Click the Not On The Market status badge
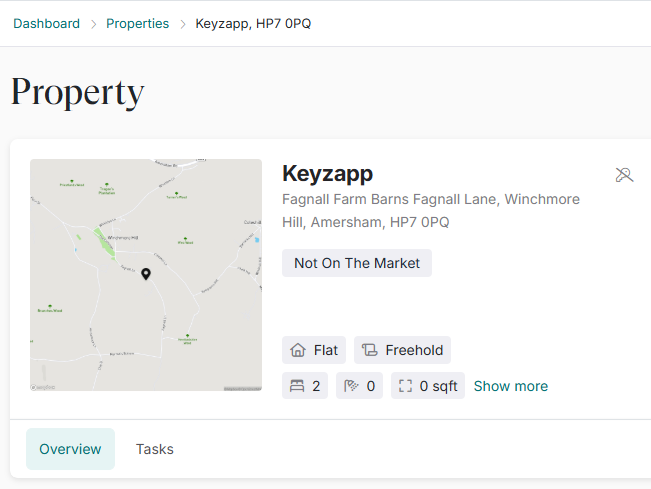The image size is (651, 489). 357,263
